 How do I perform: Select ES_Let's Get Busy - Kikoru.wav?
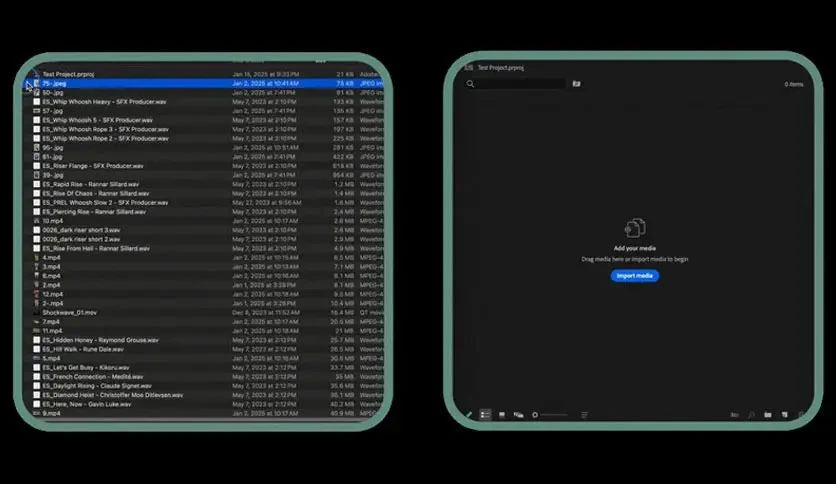(86, 368)
